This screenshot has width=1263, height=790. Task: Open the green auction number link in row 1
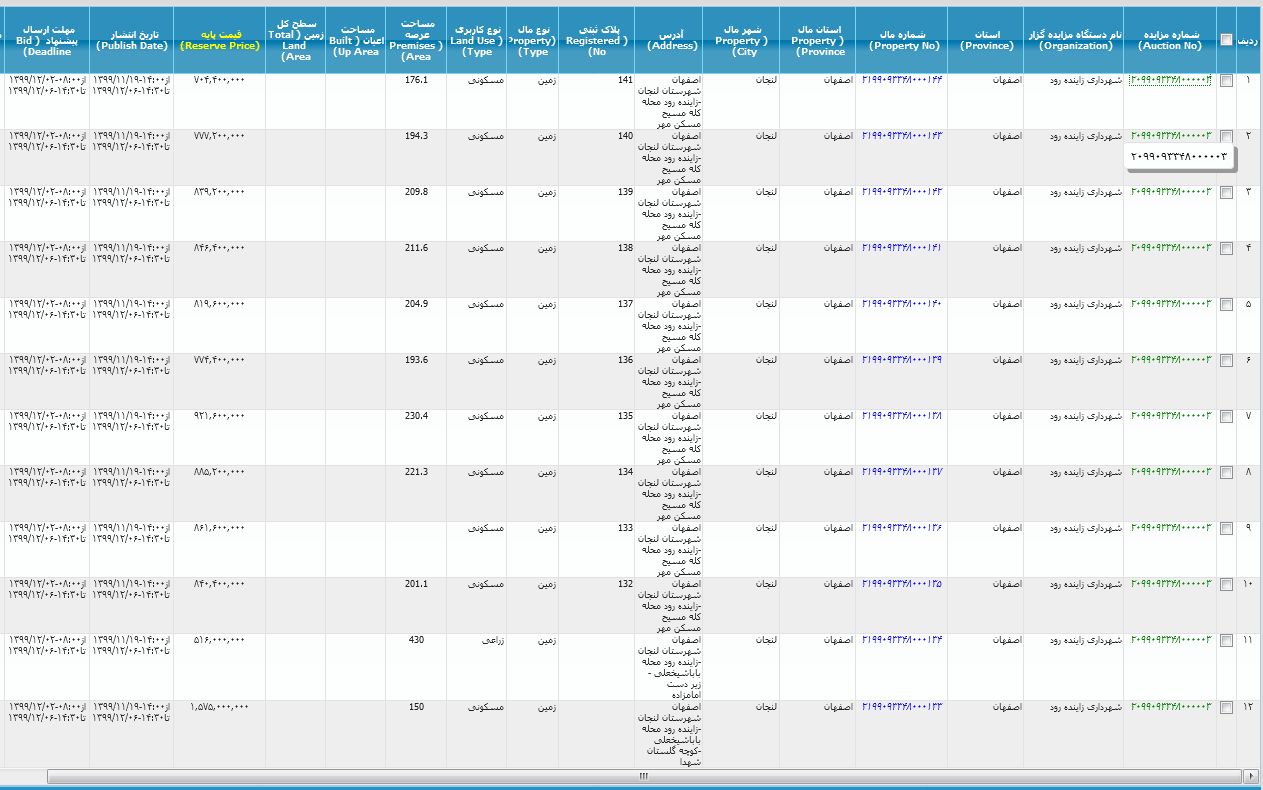(1170, 80)
